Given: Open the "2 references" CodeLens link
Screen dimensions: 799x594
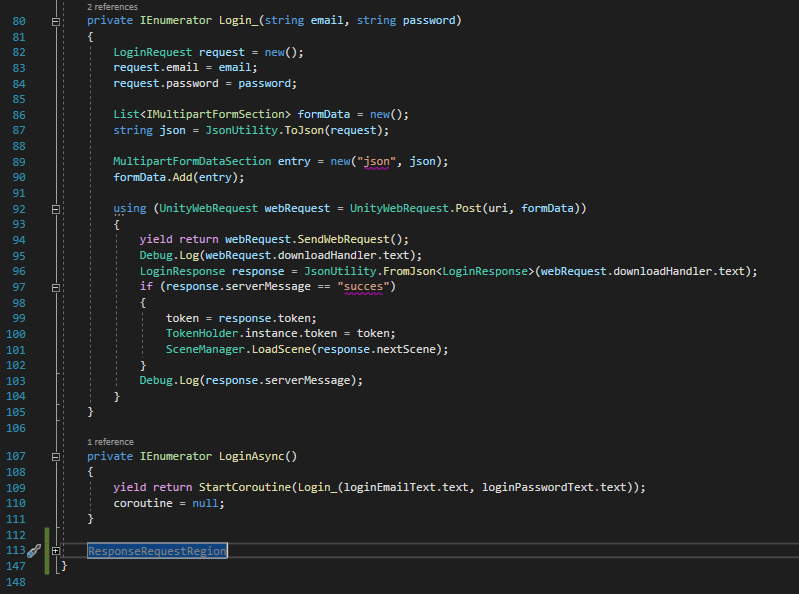Looking at the screenshot, I should (x=114, y=6).
